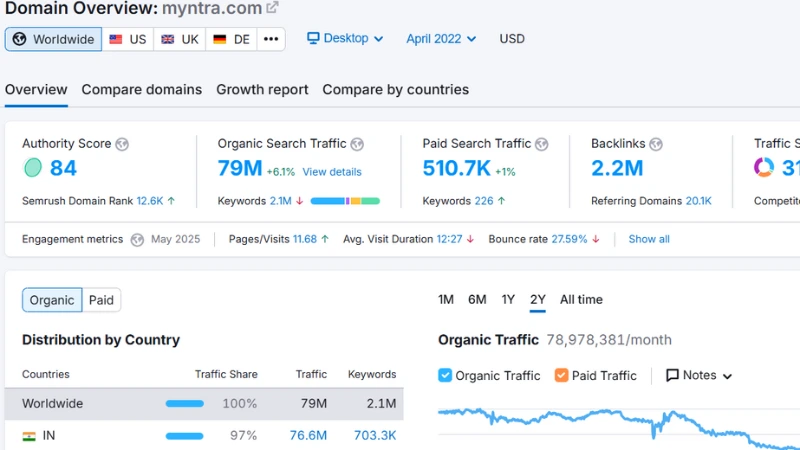This screenshot has width=800, height=450.
Task: Click the Traffic Share donut chart icon
Action: click(x=764, y=167)
